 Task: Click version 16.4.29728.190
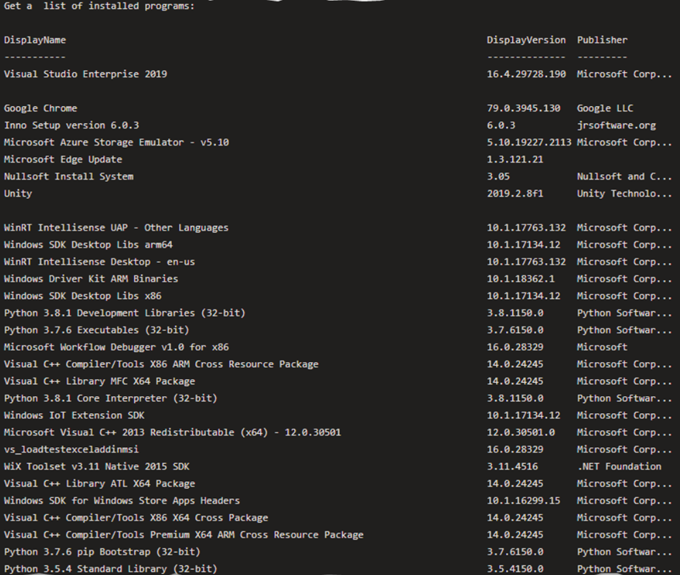(526, 74)
